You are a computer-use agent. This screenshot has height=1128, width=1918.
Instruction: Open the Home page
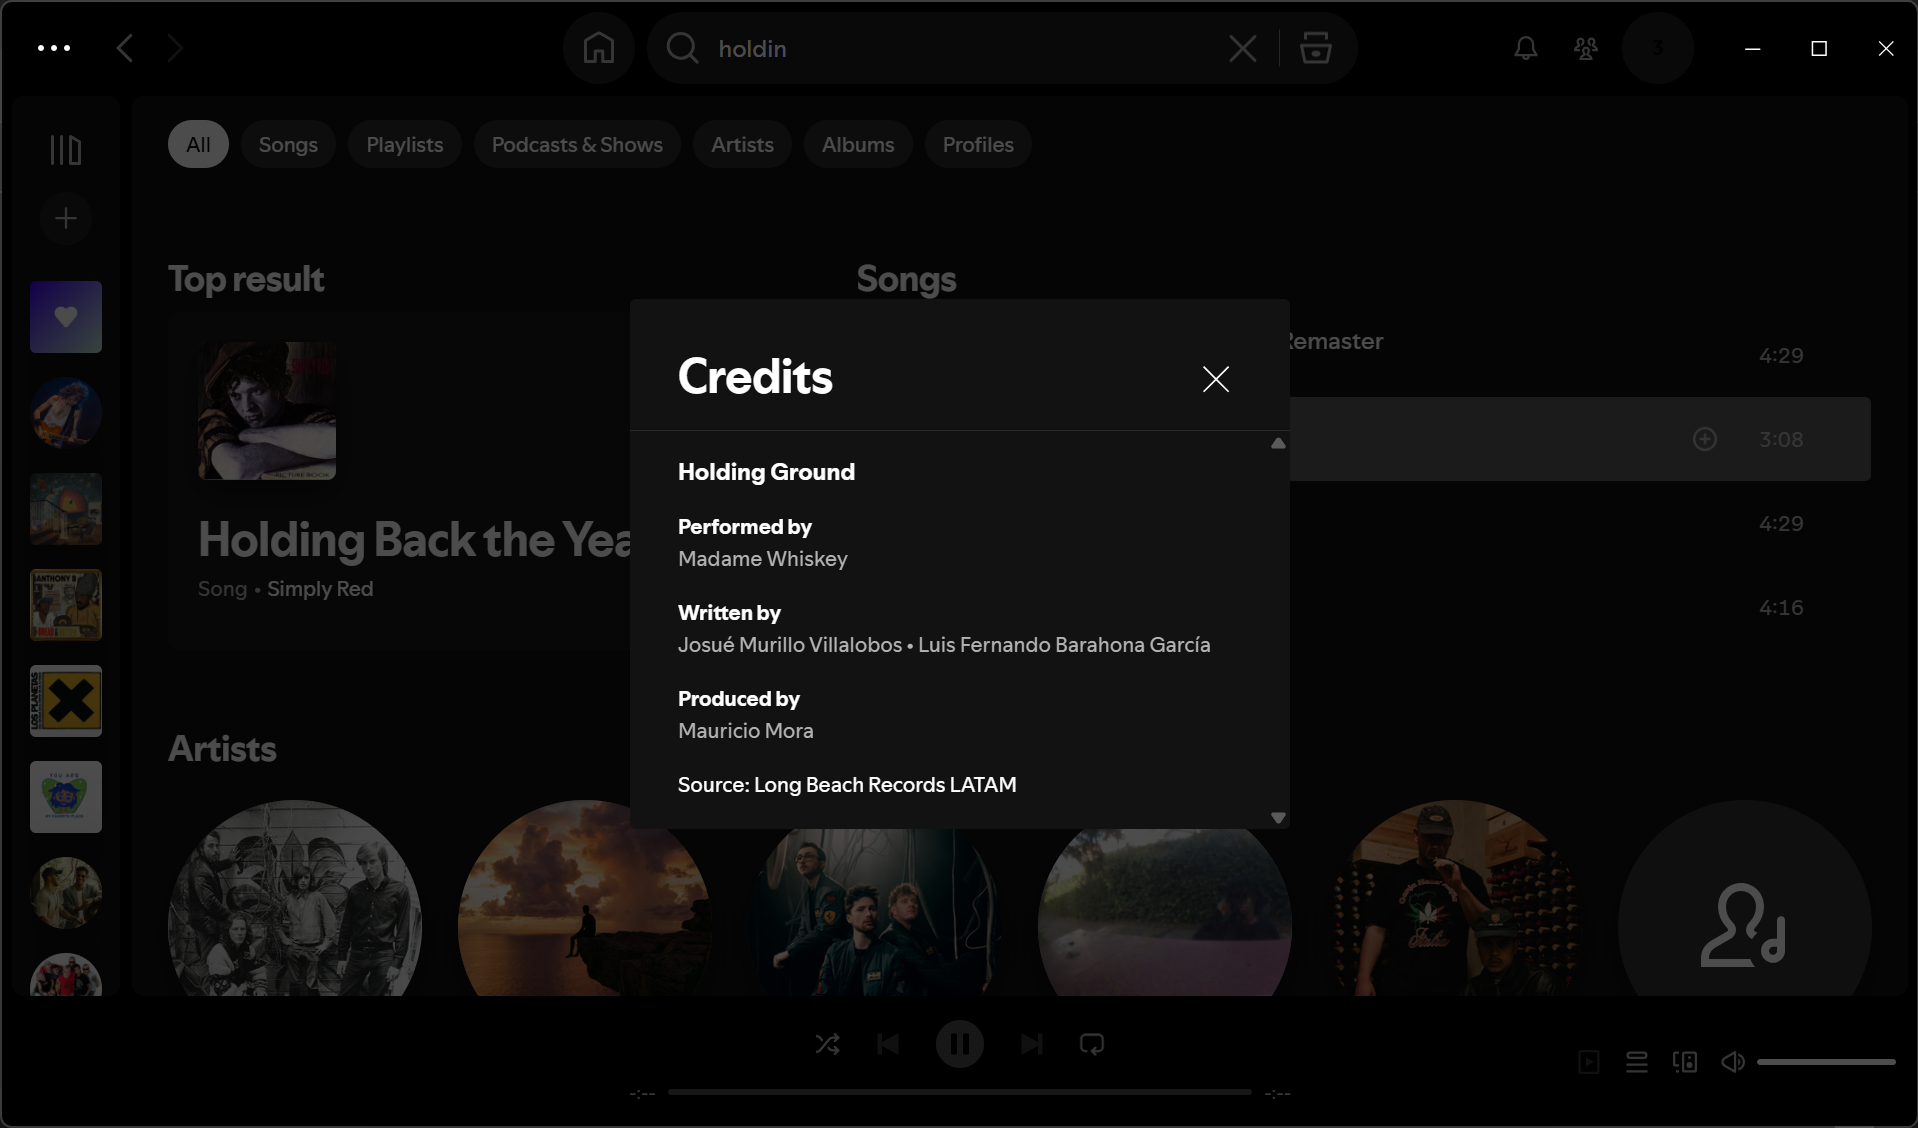tap(599, 48)
